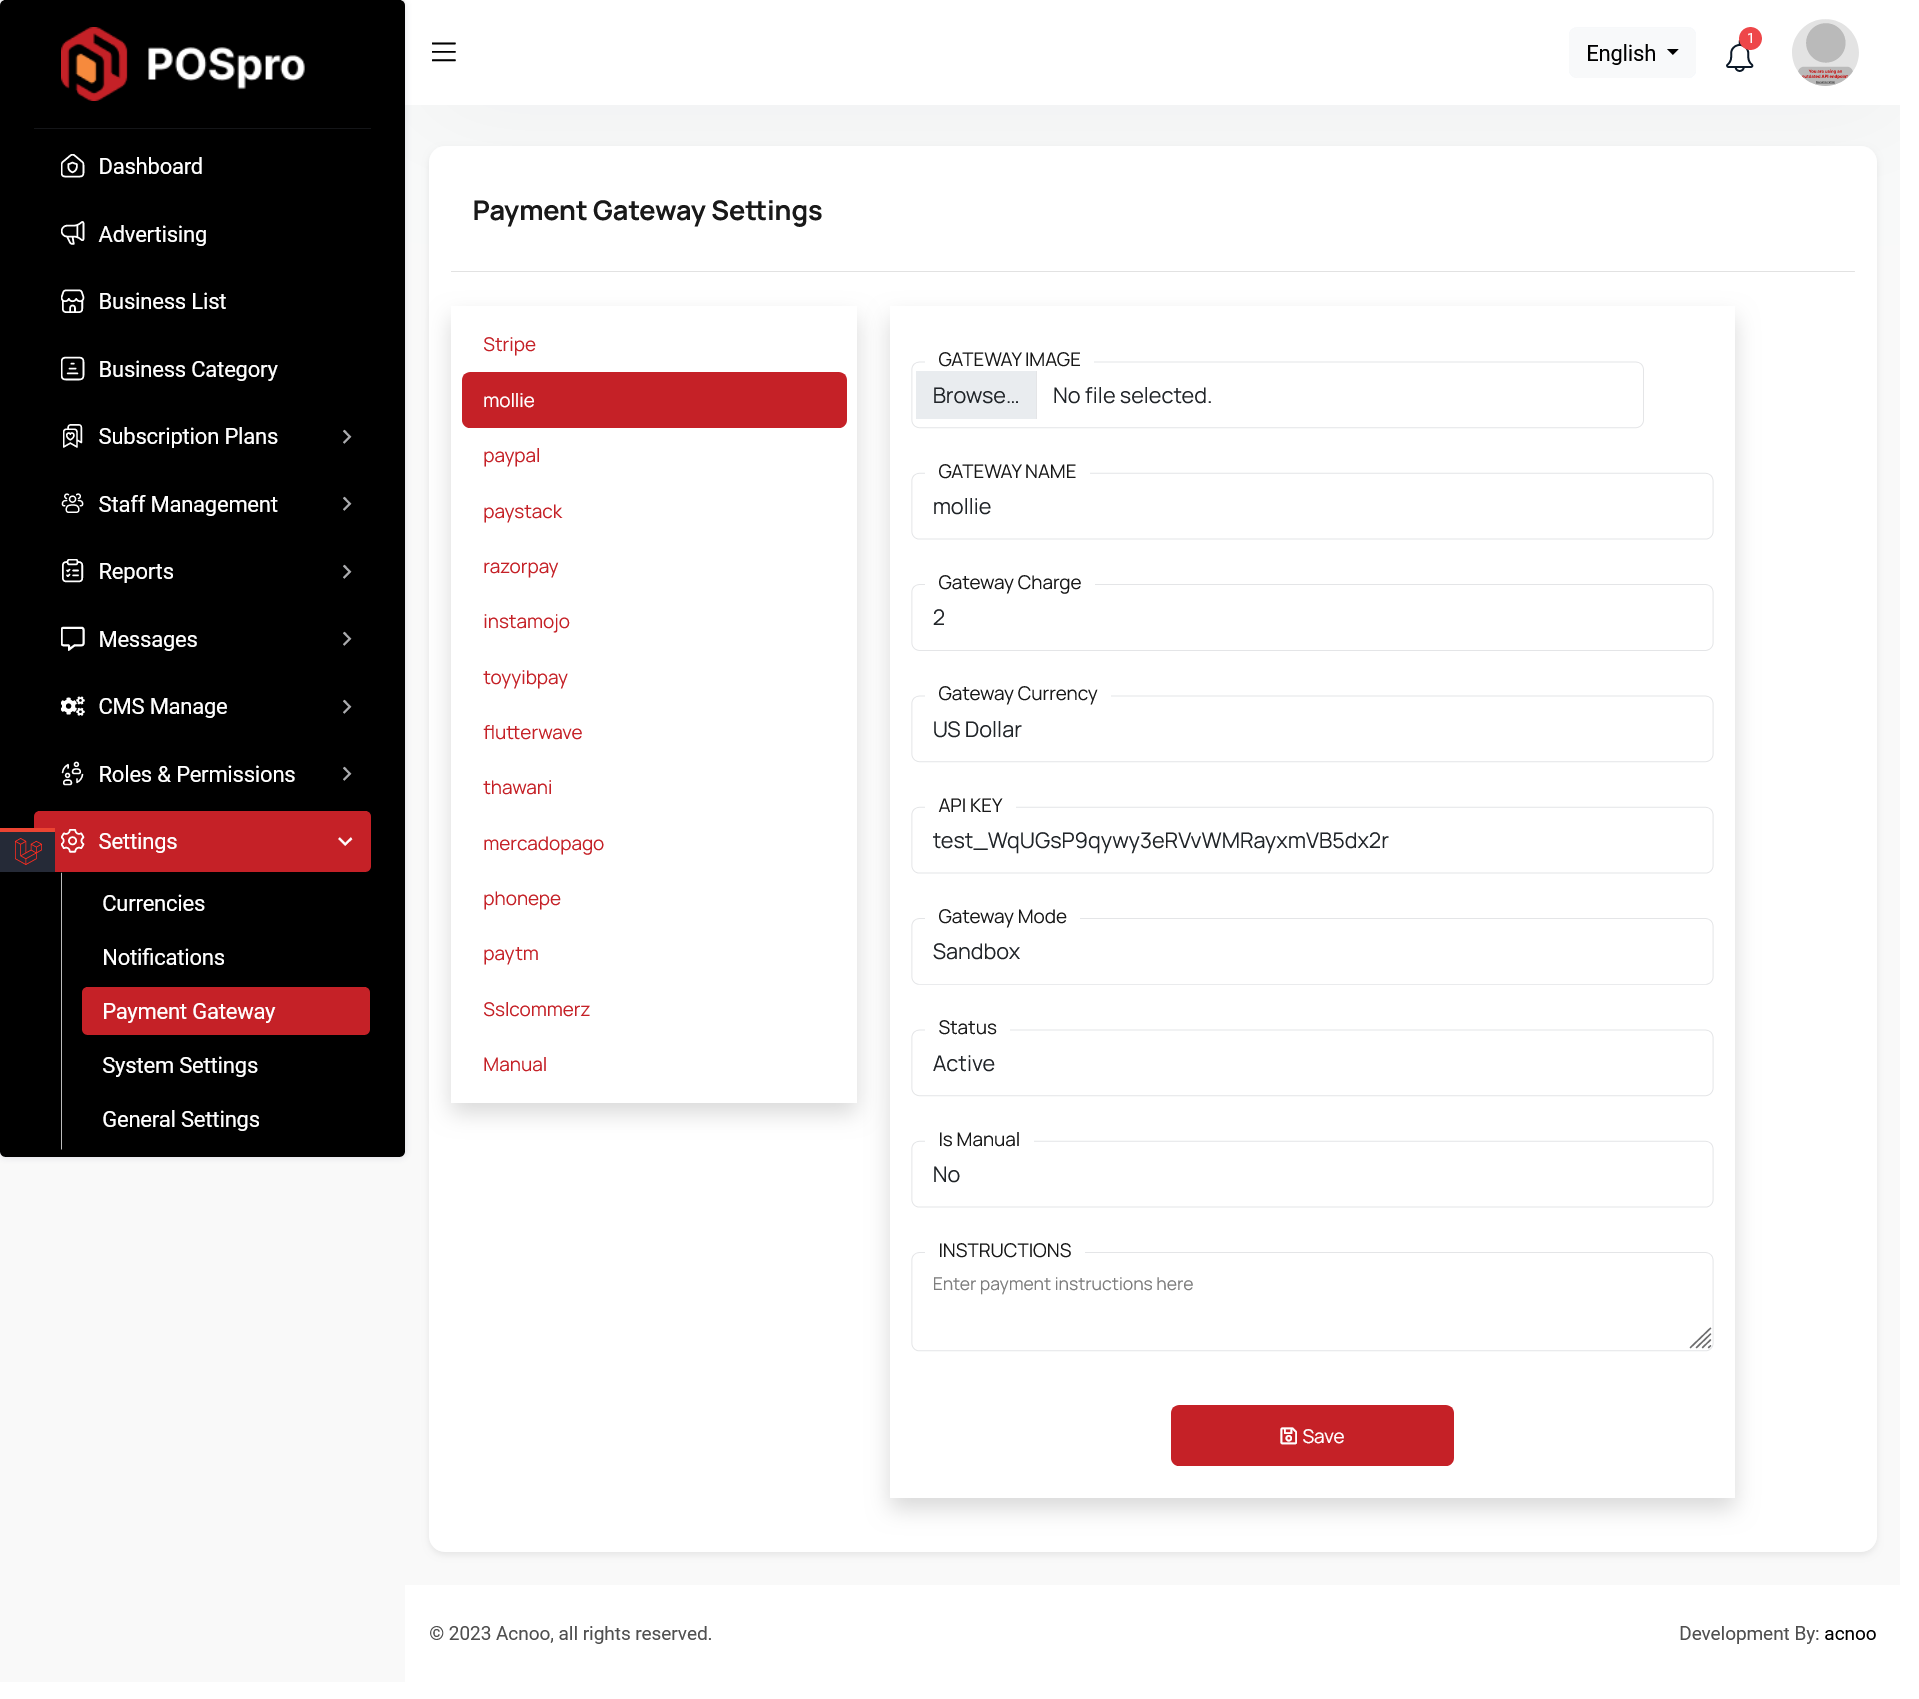The width and height of the screenshot is (1919, 1699).
Task: Collapse the Settings menu
Action: [345, 841]
